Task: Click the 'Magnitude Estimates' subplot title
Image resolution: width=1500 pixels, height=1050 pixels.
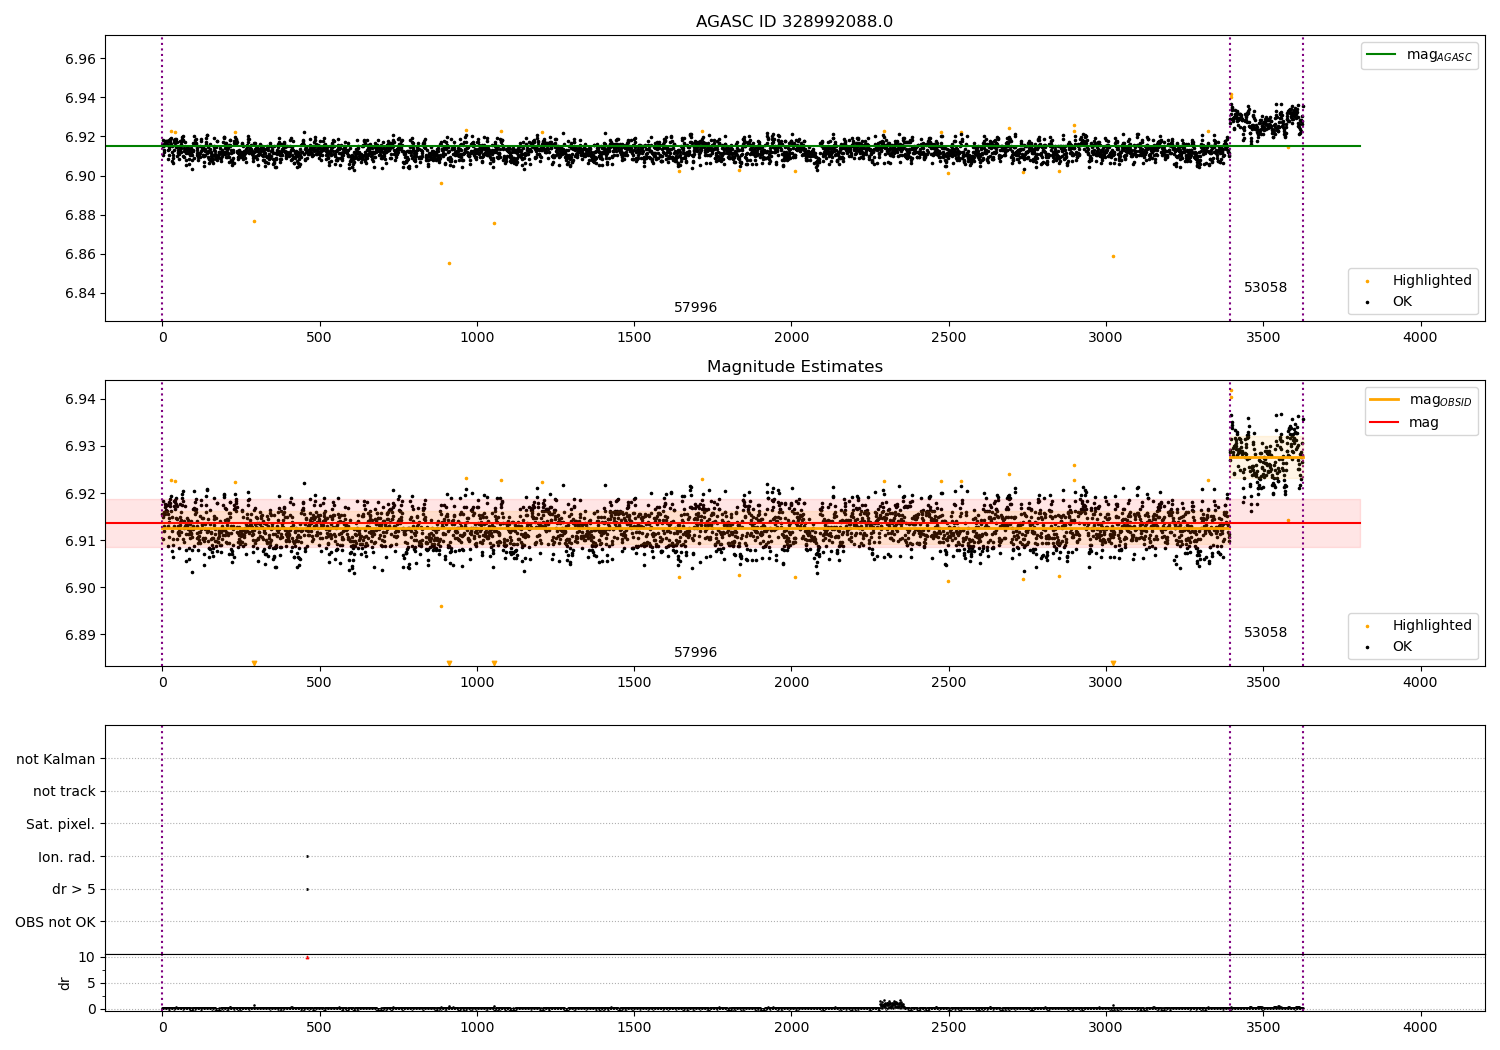Action: pyautogui.click(x=794, y=367)
